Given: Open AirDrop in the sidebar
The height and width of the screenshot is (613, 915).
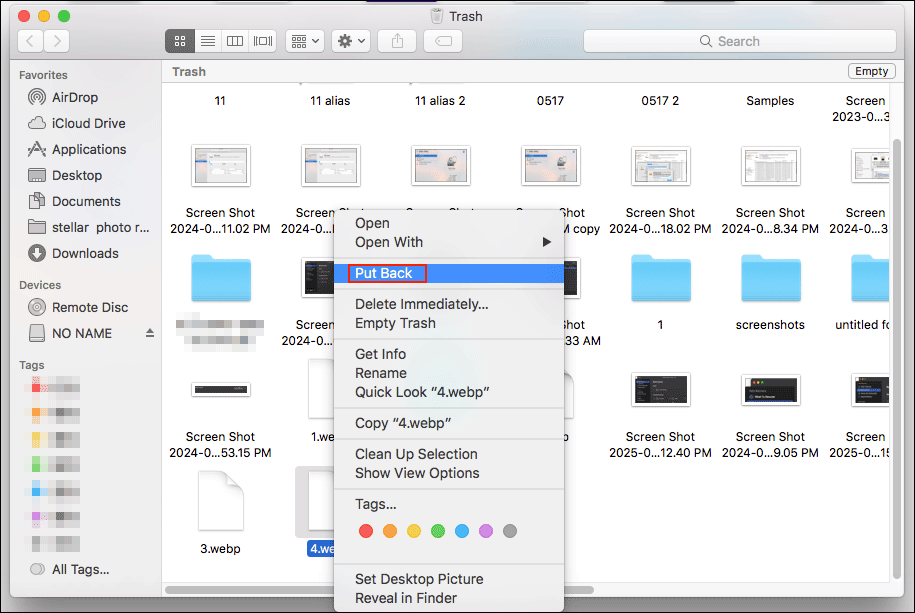Looking at the screenshot, I should [x=75, y=97].
